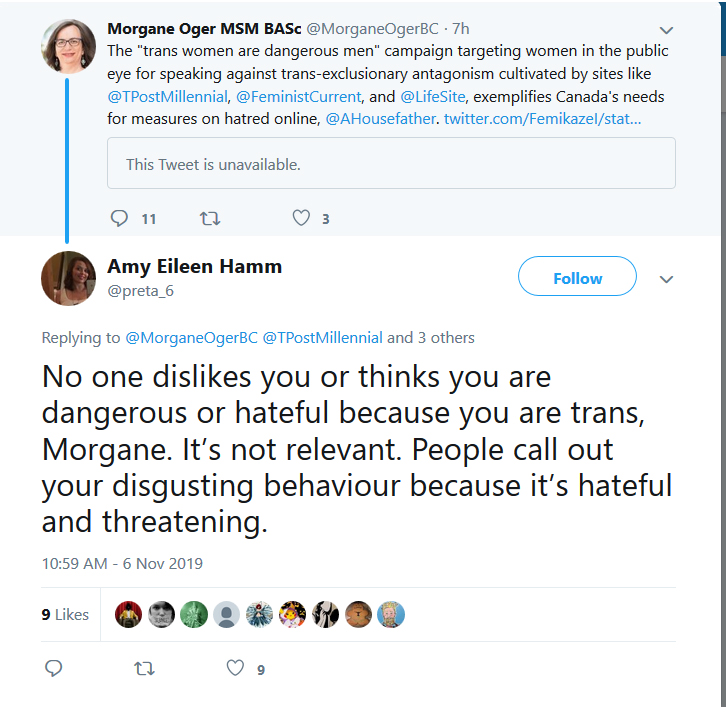Retweet Amy Eileen Hamm's tweet
Image resolution: width=726 pixels, height=721 pixels.
pos(144,668)
